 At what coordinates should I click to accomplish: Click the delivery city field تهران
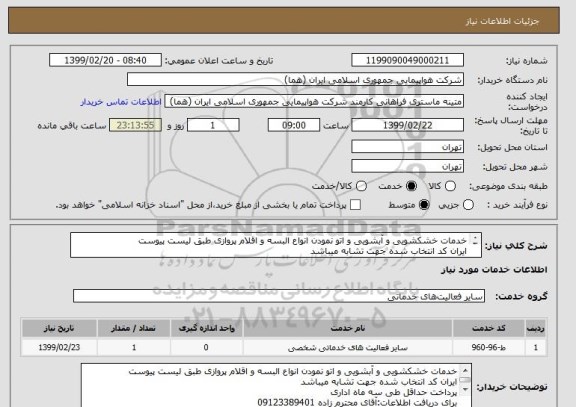pyautogui.click(x=407, y=166)
